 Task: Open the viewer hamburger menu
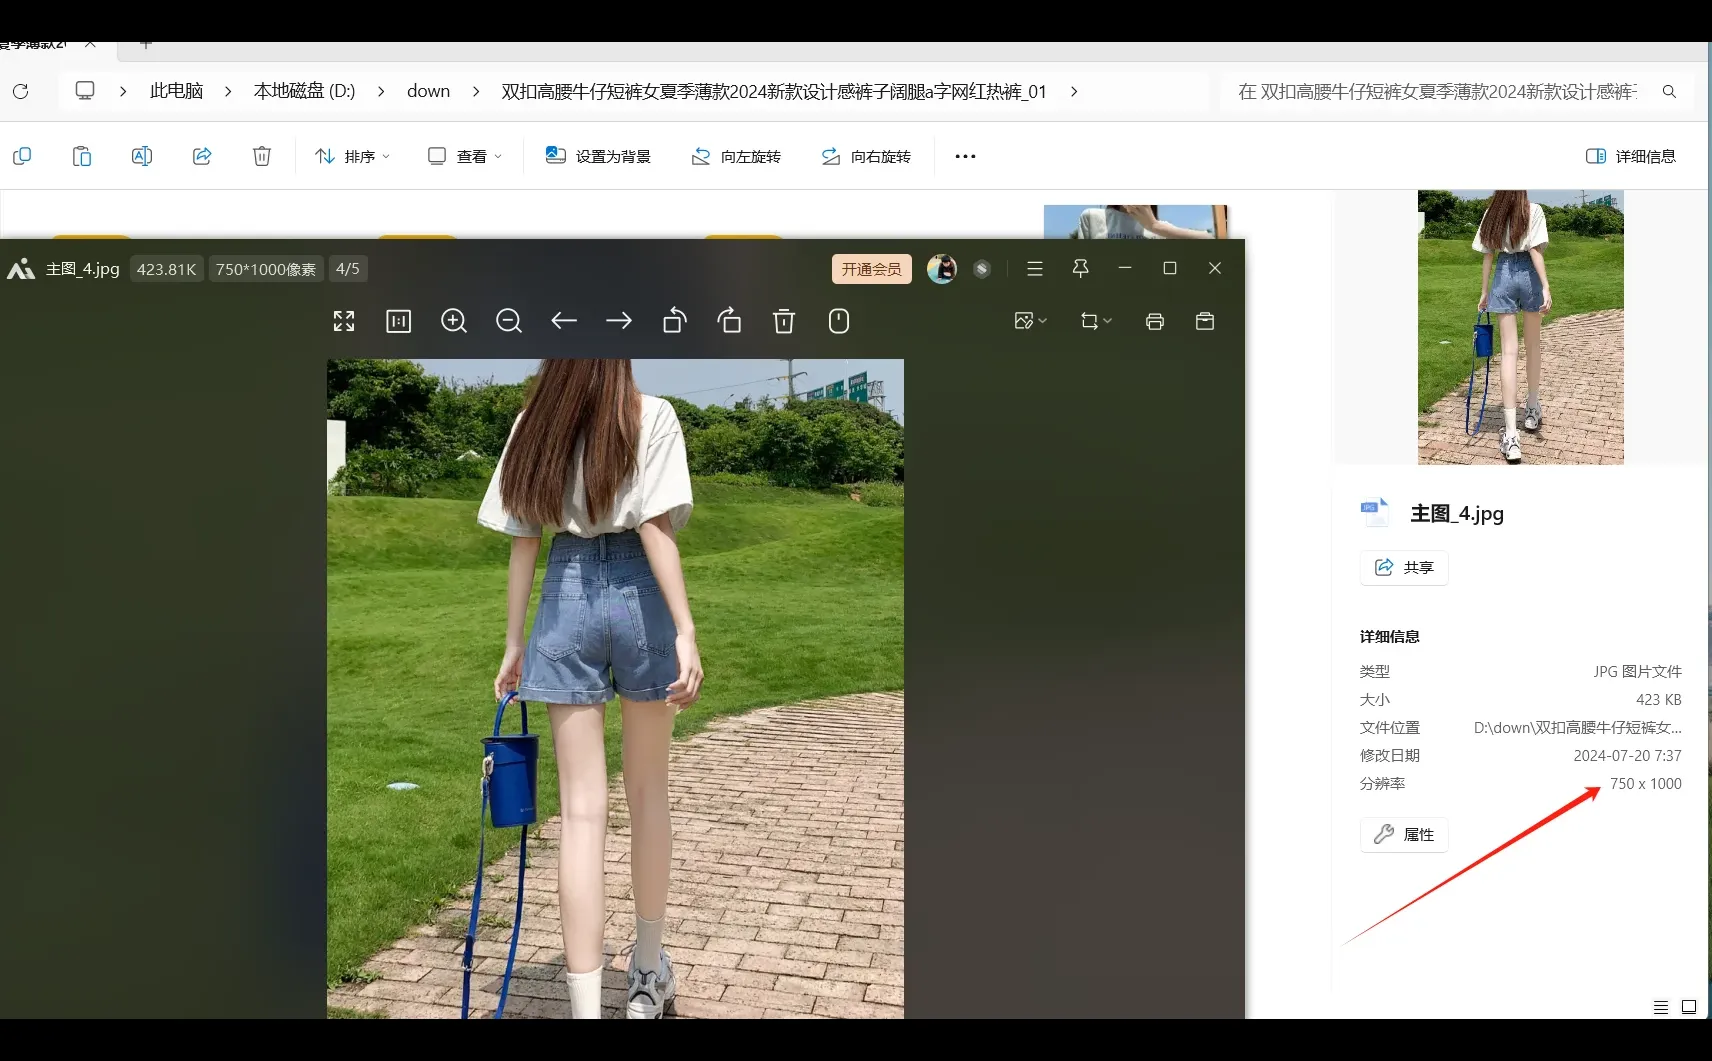pyautogui.click(x=1035, y=268)
